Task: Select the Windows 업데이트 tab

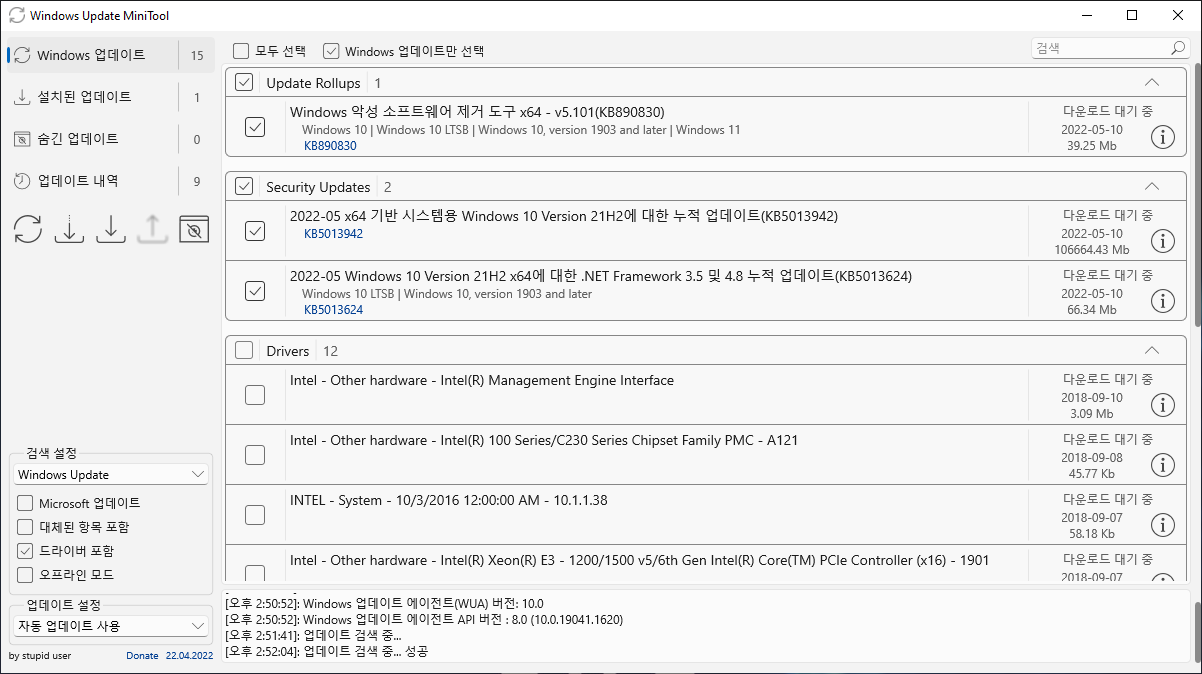Action: coord(110,55)
